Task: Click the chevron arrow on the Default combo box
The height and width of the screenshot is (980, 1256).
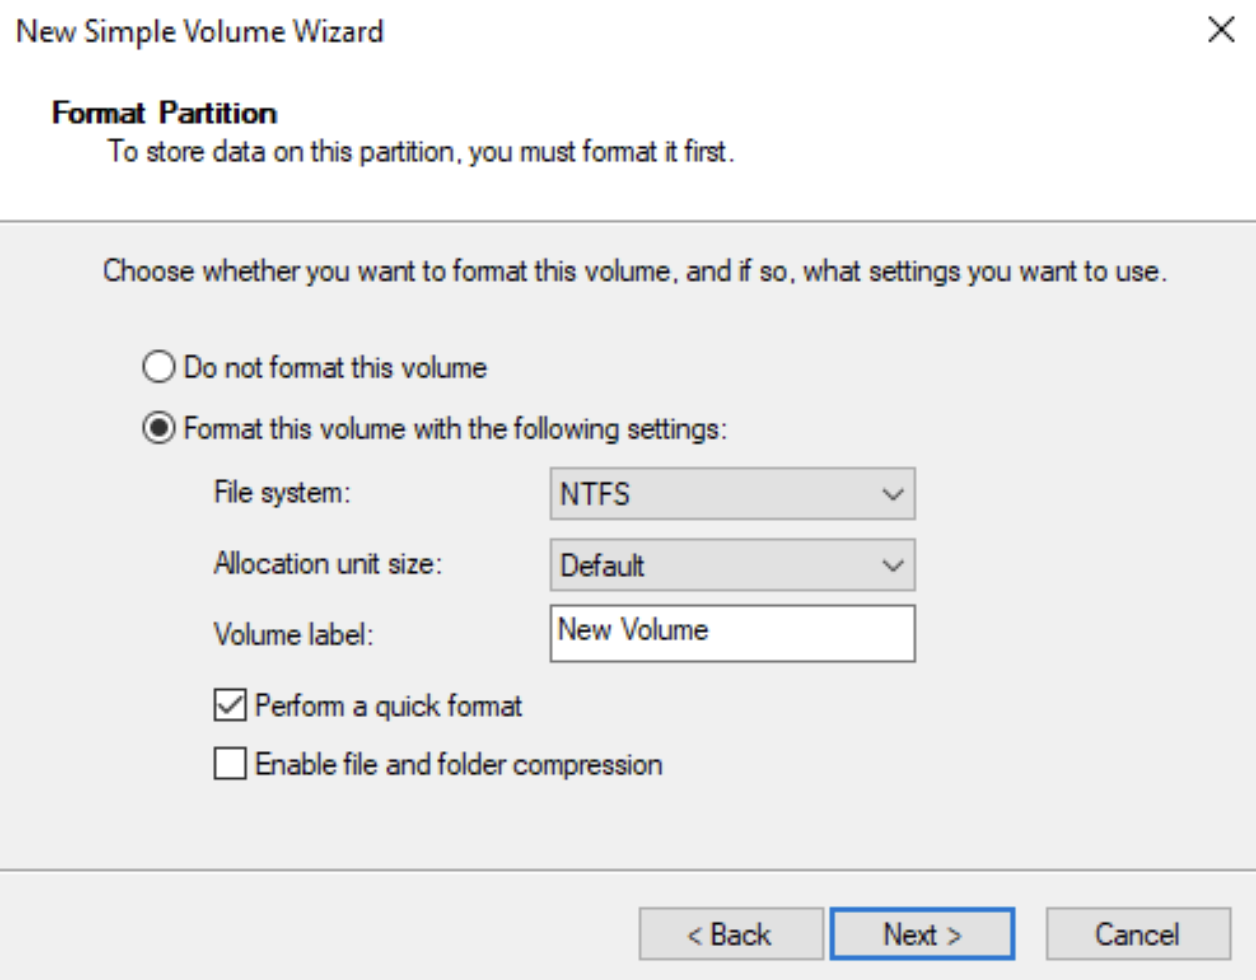Action: [x=892, y=565]
